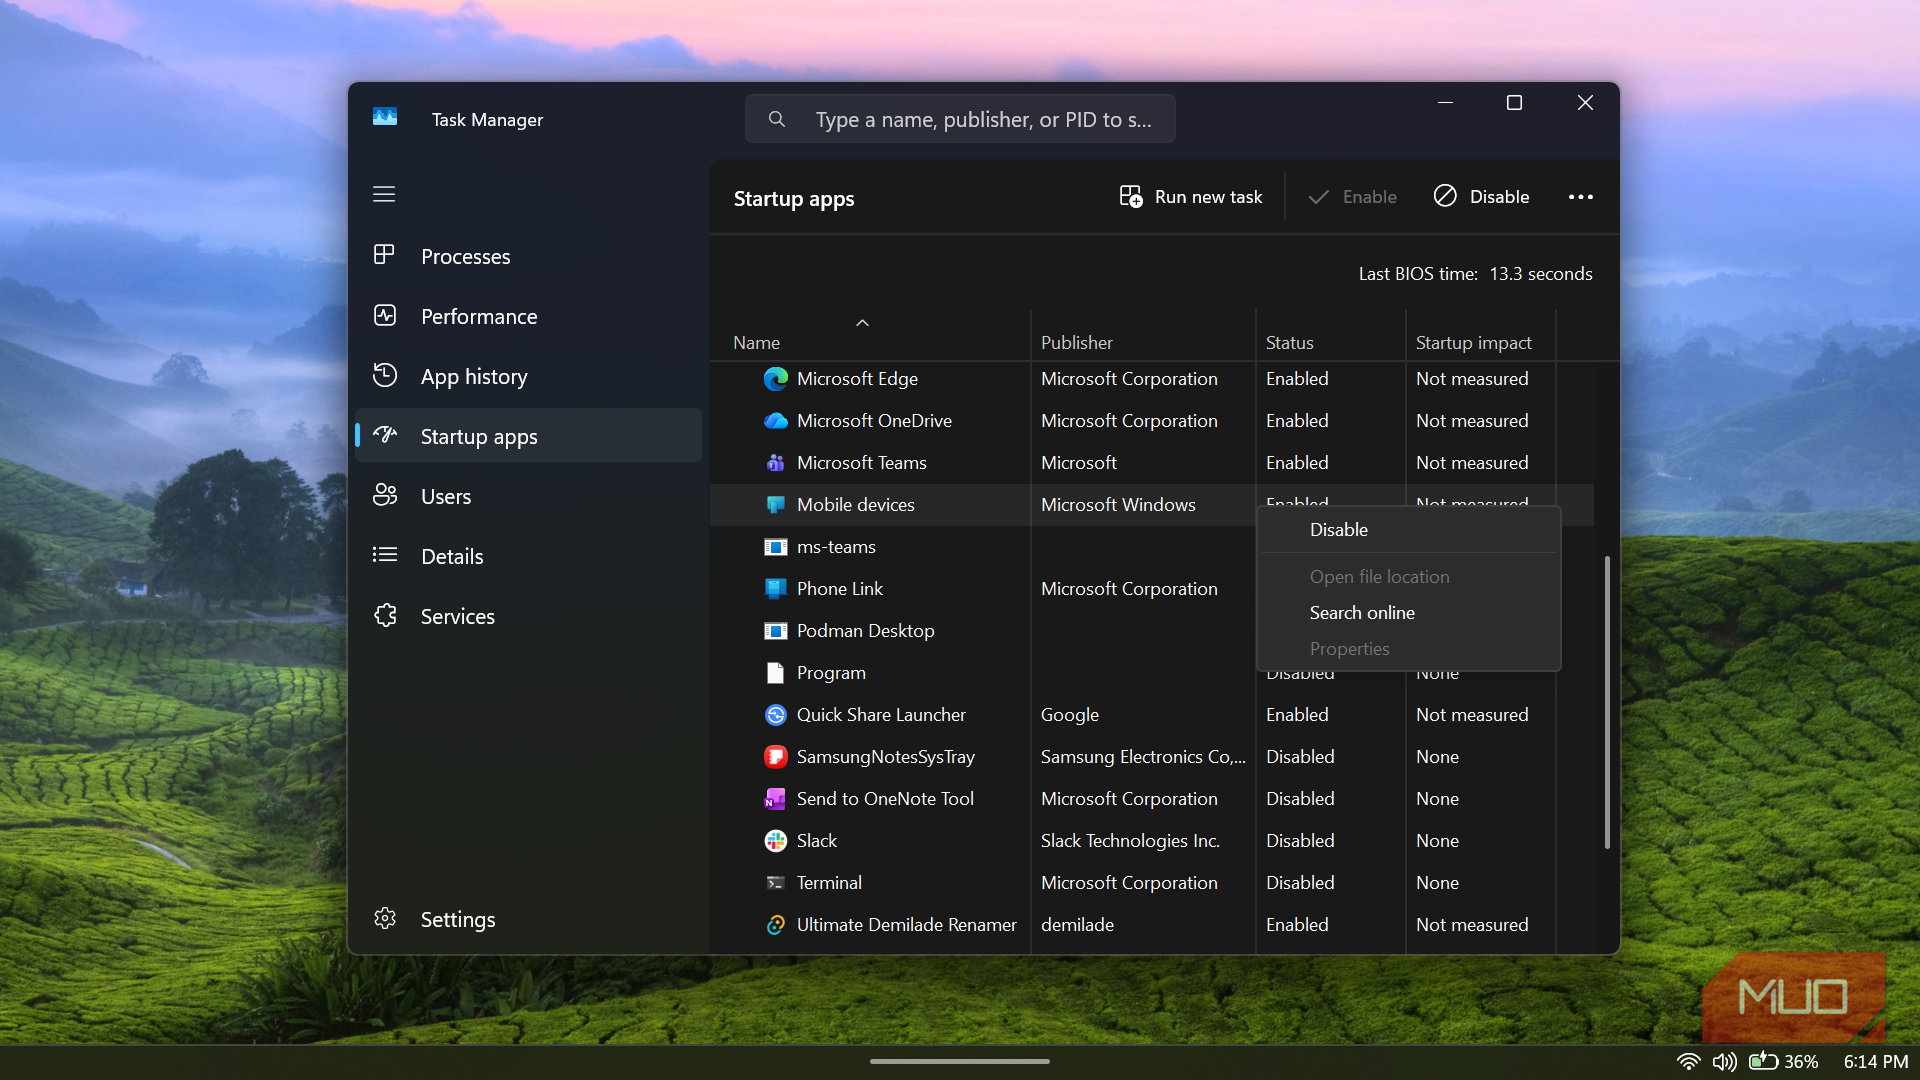Go to the Processes tab
This screenshot has height=1080, width=1920.
coord(528,256)
